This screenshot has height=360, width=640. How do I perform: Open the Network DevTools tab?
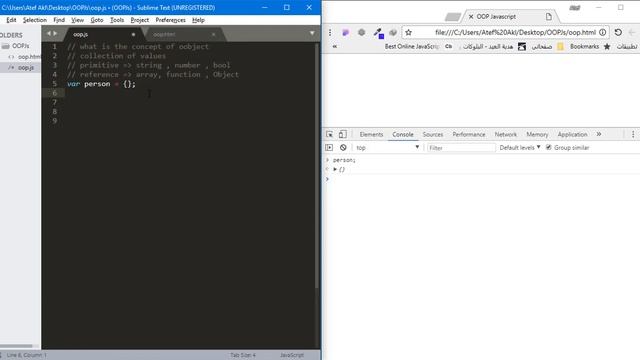click(x=505, y=134)
